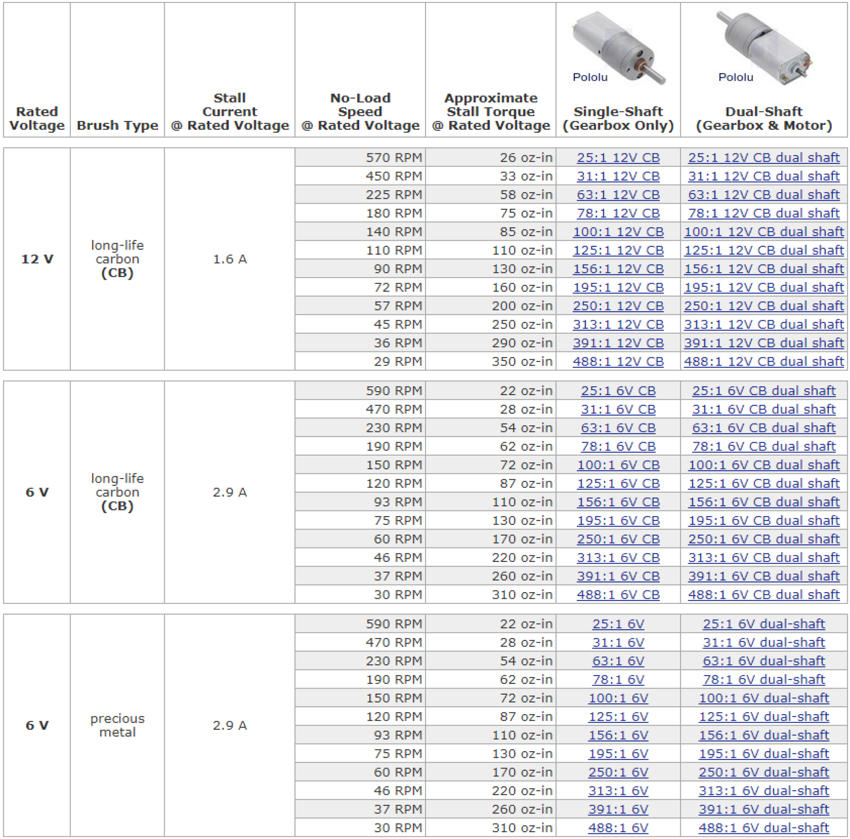Open 488:1 12V CB dual shaft link
The height and width of the screenshot is (839, 850).
[764, 362]
